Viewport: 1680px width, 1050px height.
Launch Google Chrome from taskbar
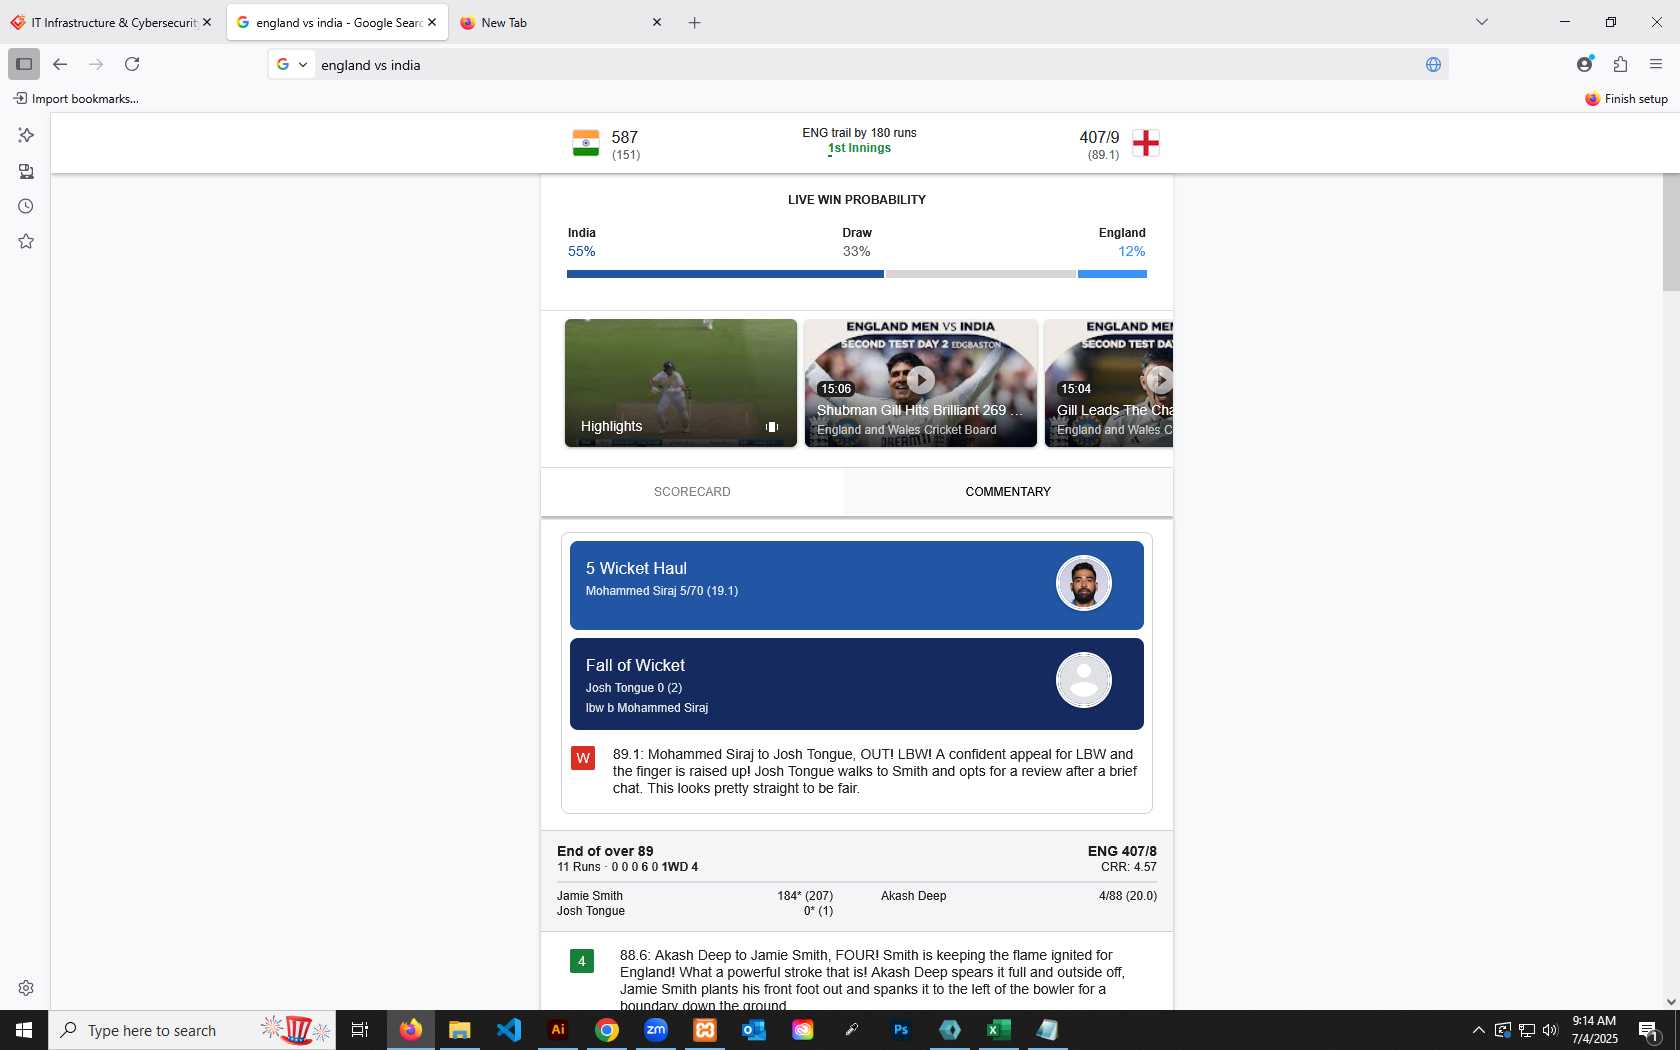pos(607,1030)
